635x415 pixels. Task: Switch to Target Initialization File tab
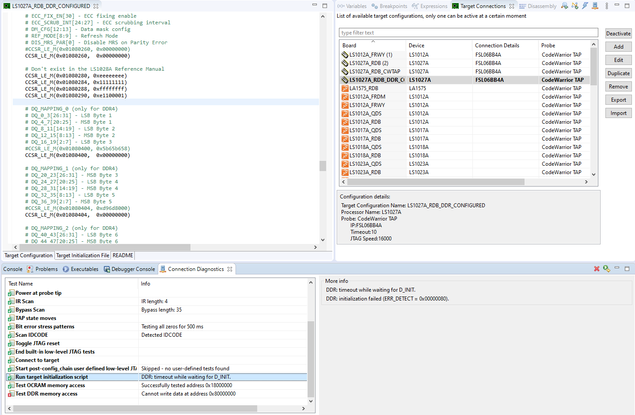pos(83,255)
